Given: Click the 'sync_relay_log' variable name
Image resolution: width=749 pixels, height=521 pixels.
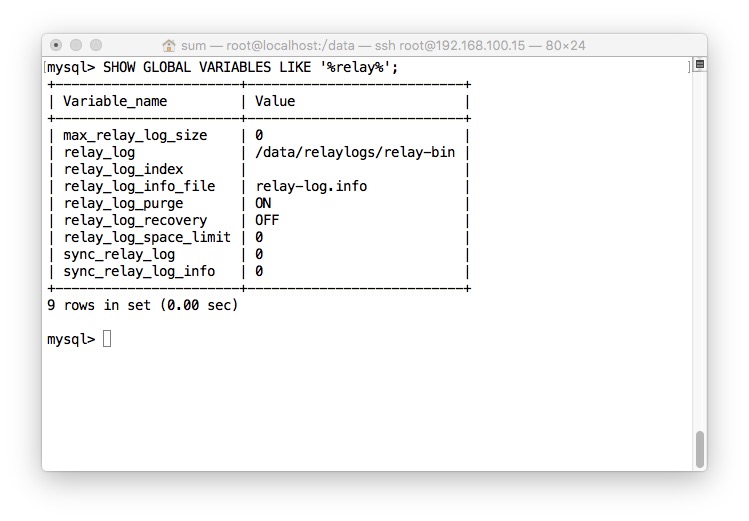Looking at the screenshot, I should click(119, 255).
